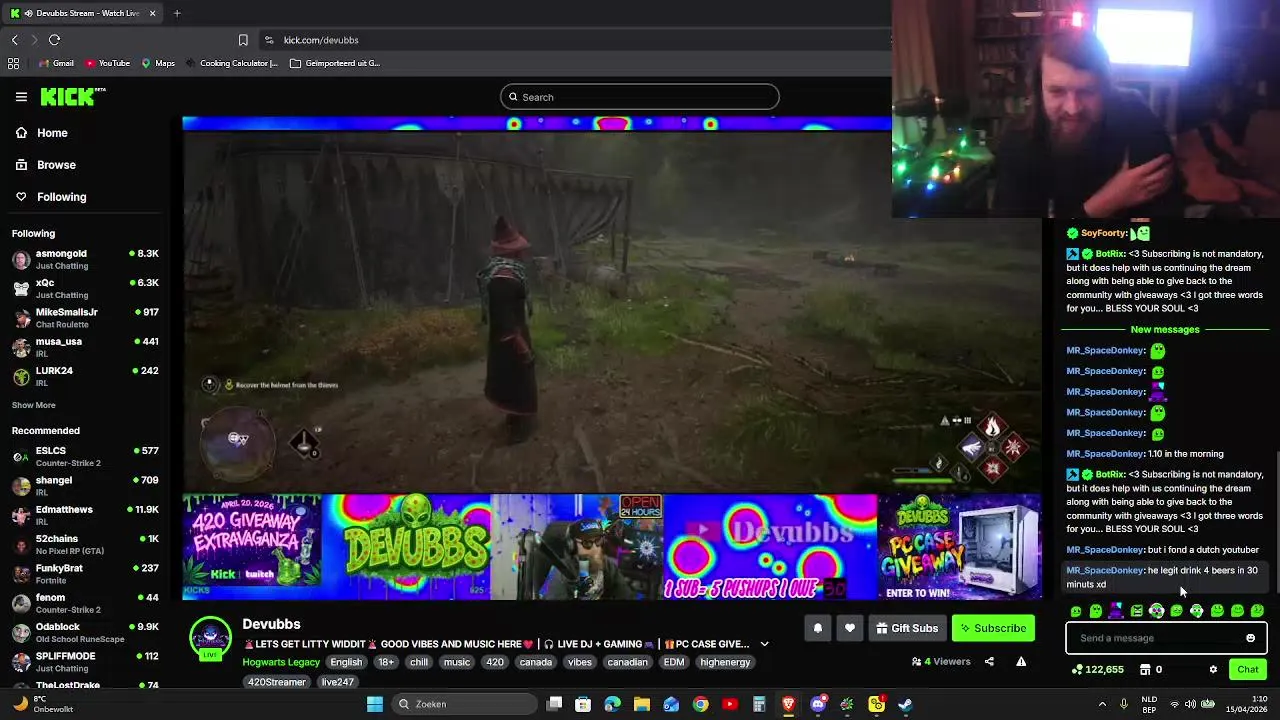
Task: Expand the stream title chevron
Action: 764,644
